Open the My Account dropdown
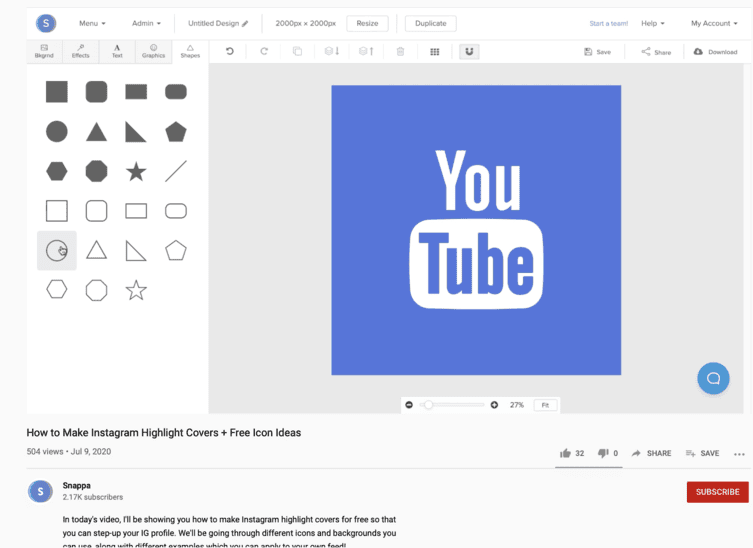Viewport: 753px width, 548px height. 714,23
